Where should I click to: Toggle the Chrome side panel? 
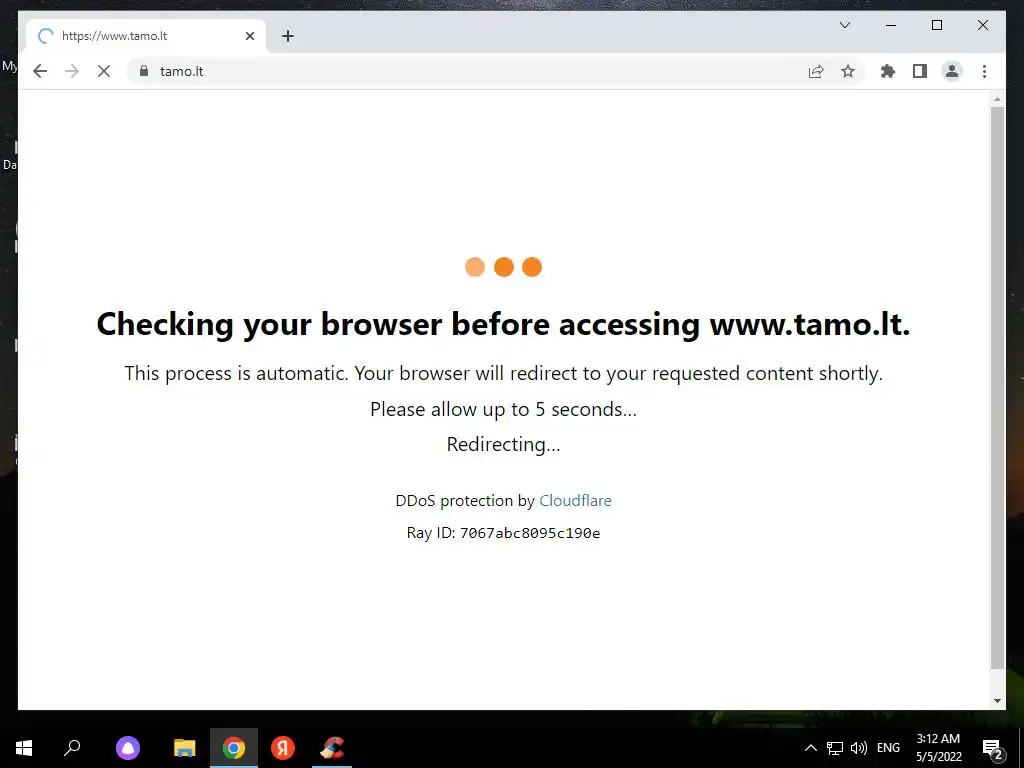[x=920, y=71]
